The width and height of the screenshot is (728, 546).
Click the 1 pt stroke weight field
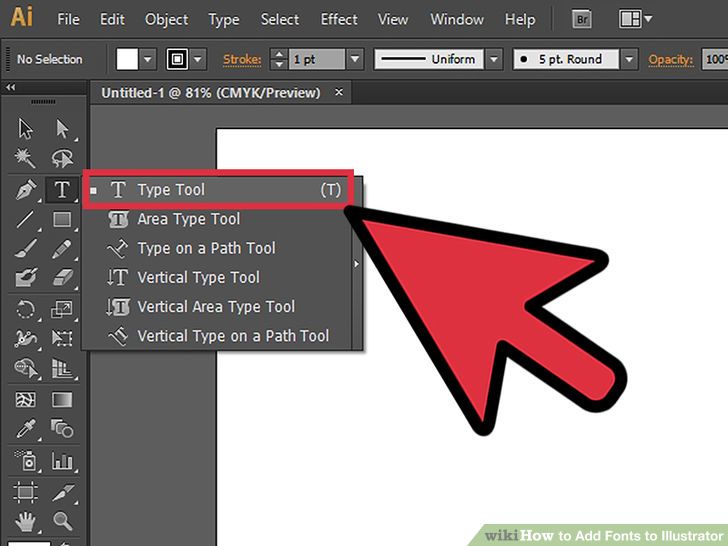point(317,59)
